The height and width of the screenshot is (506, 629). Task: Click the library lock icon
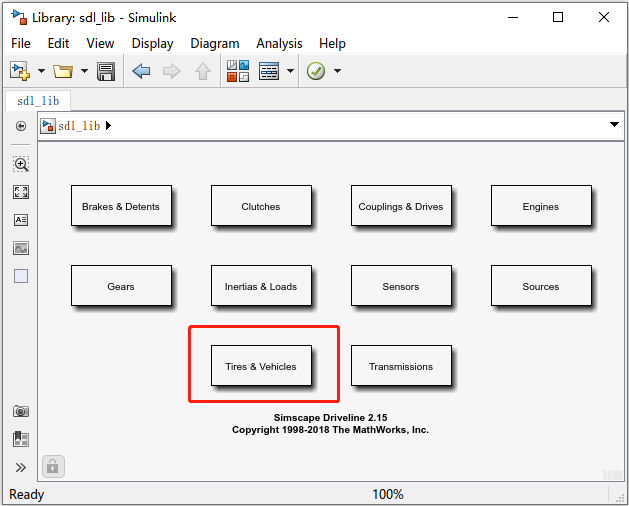pyautogui.click(x=53, y=467)
